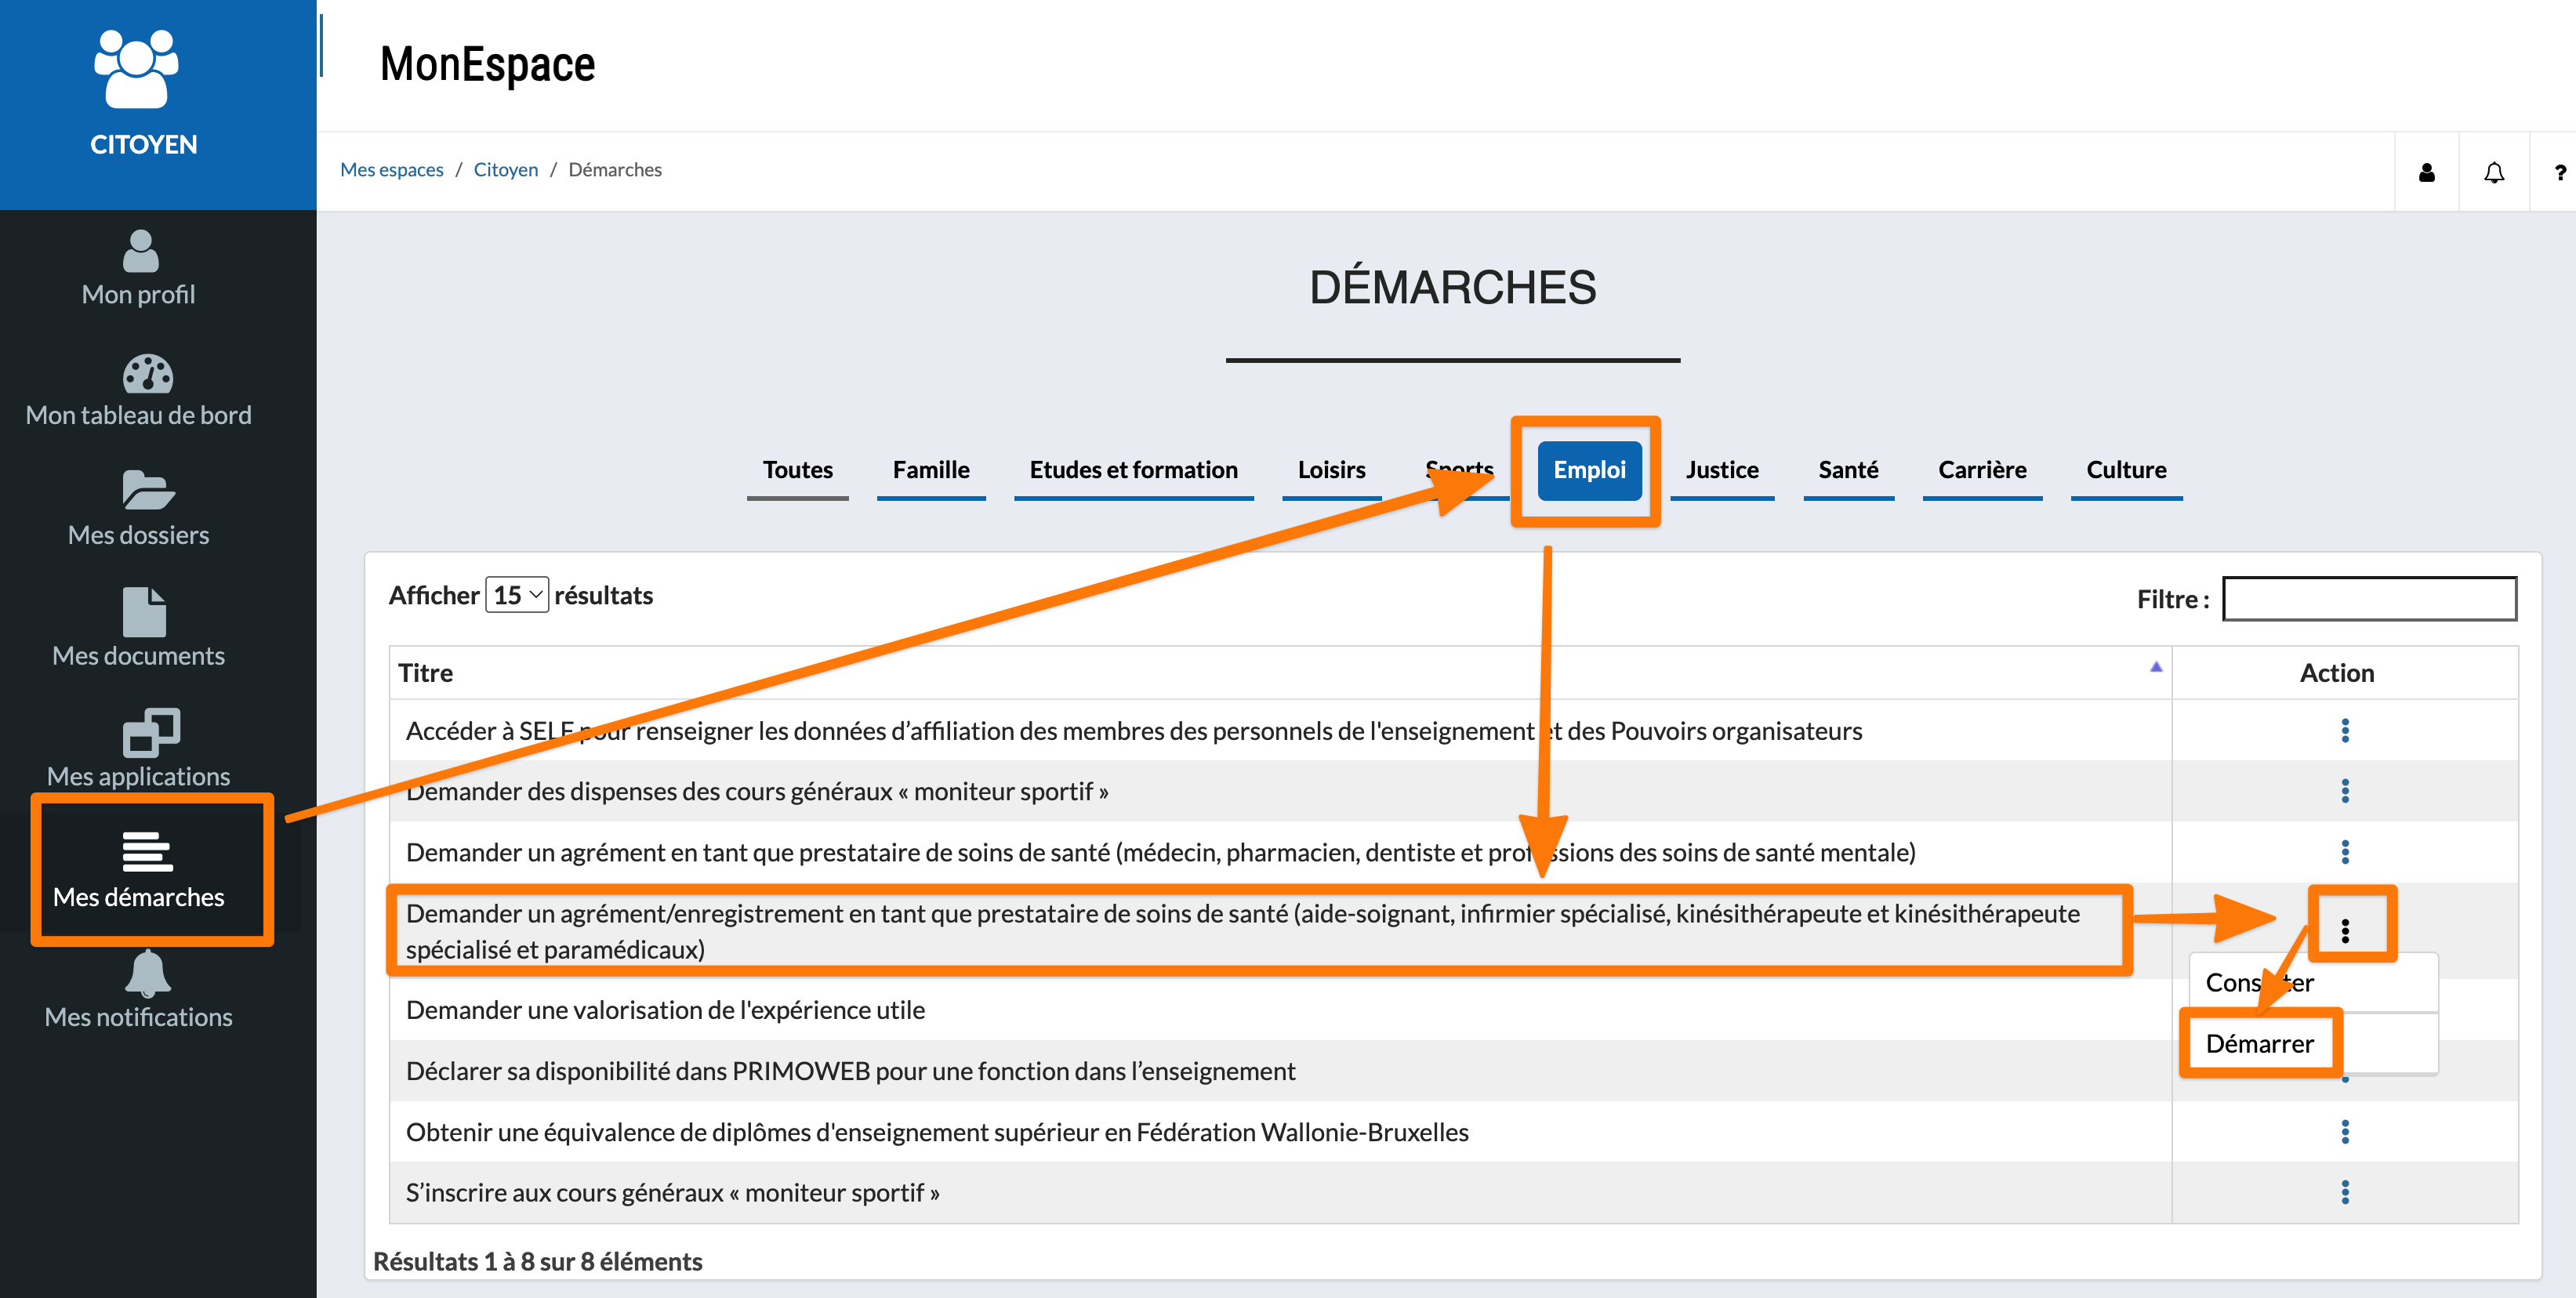Open action menu for dispenses moniteur sportif row
Image resolution: width=2576 pixels, height=1298 pixels.
click(x=2345, y=791)
